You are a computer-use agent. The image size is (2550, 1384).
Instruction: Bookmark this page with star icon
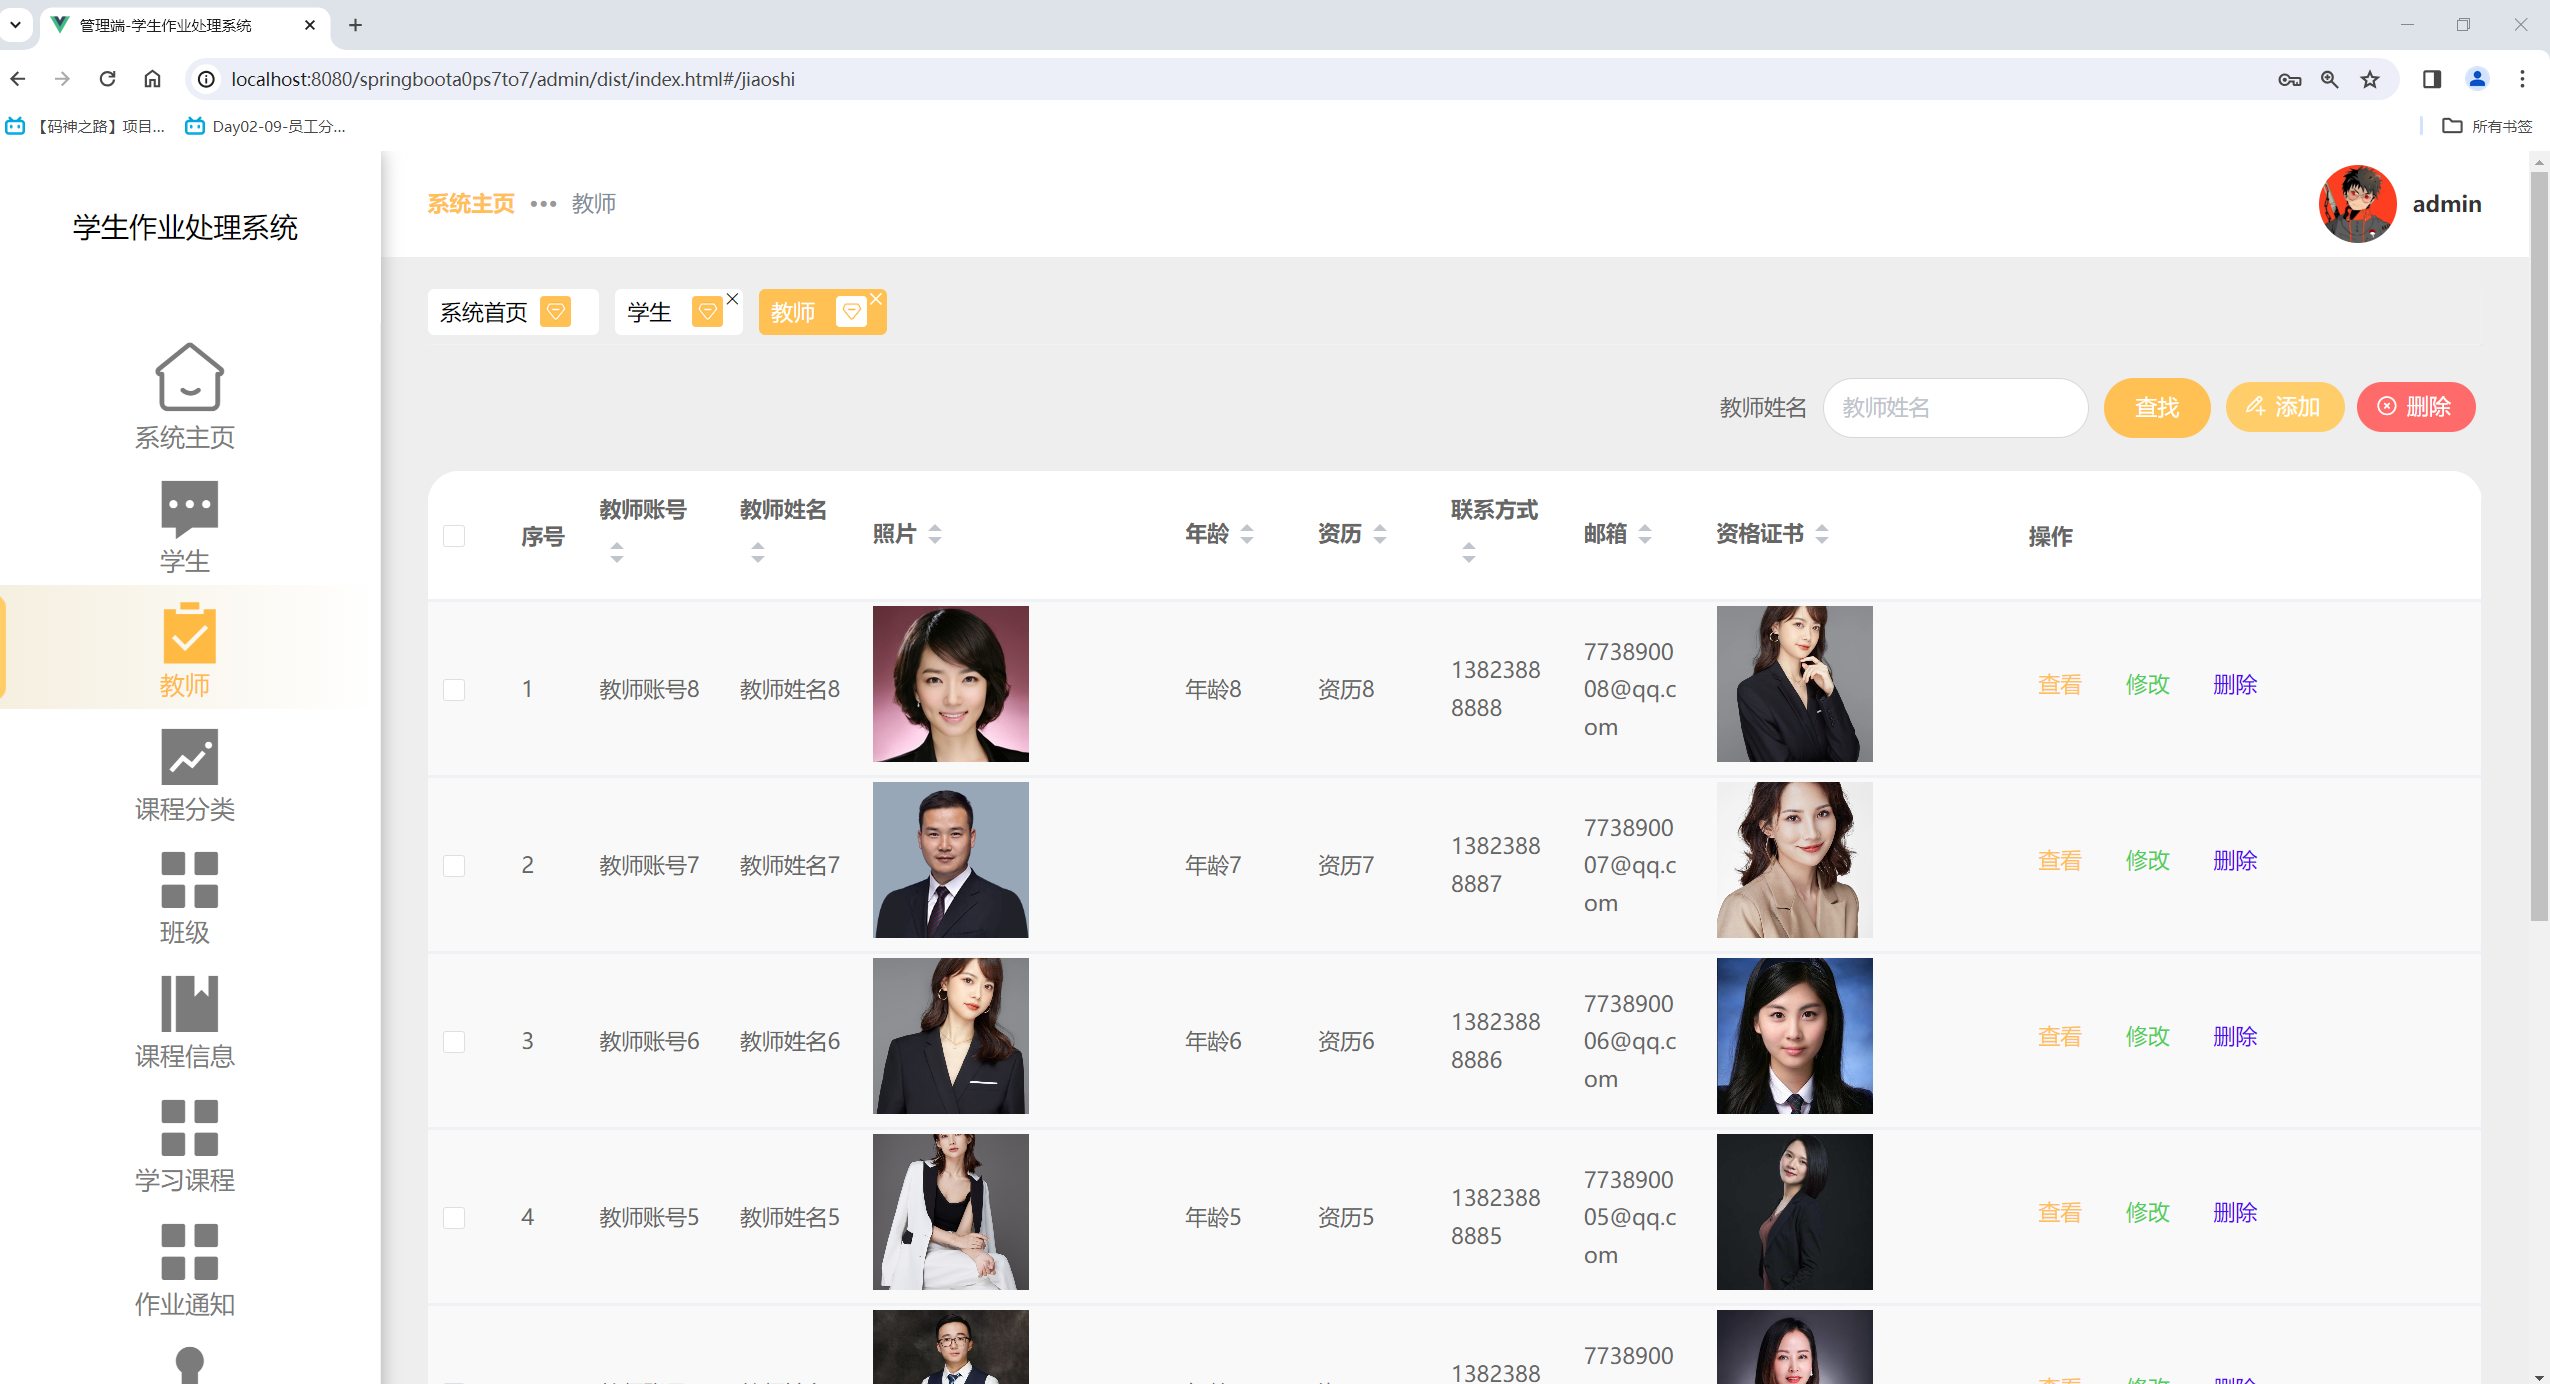[2370, 79]
